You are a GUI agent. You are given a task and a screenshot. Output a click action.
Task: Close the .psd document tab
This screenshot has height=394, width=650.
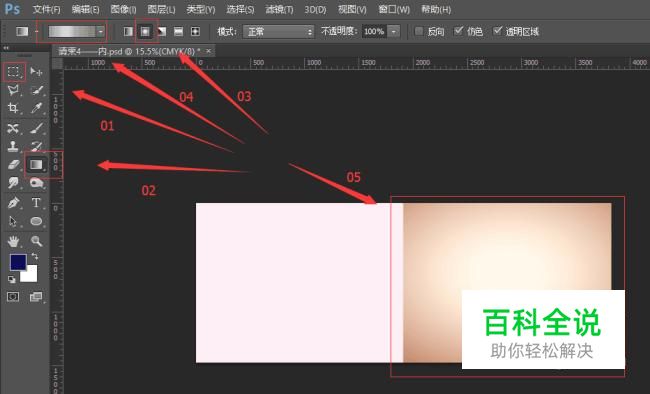[209, 51]
